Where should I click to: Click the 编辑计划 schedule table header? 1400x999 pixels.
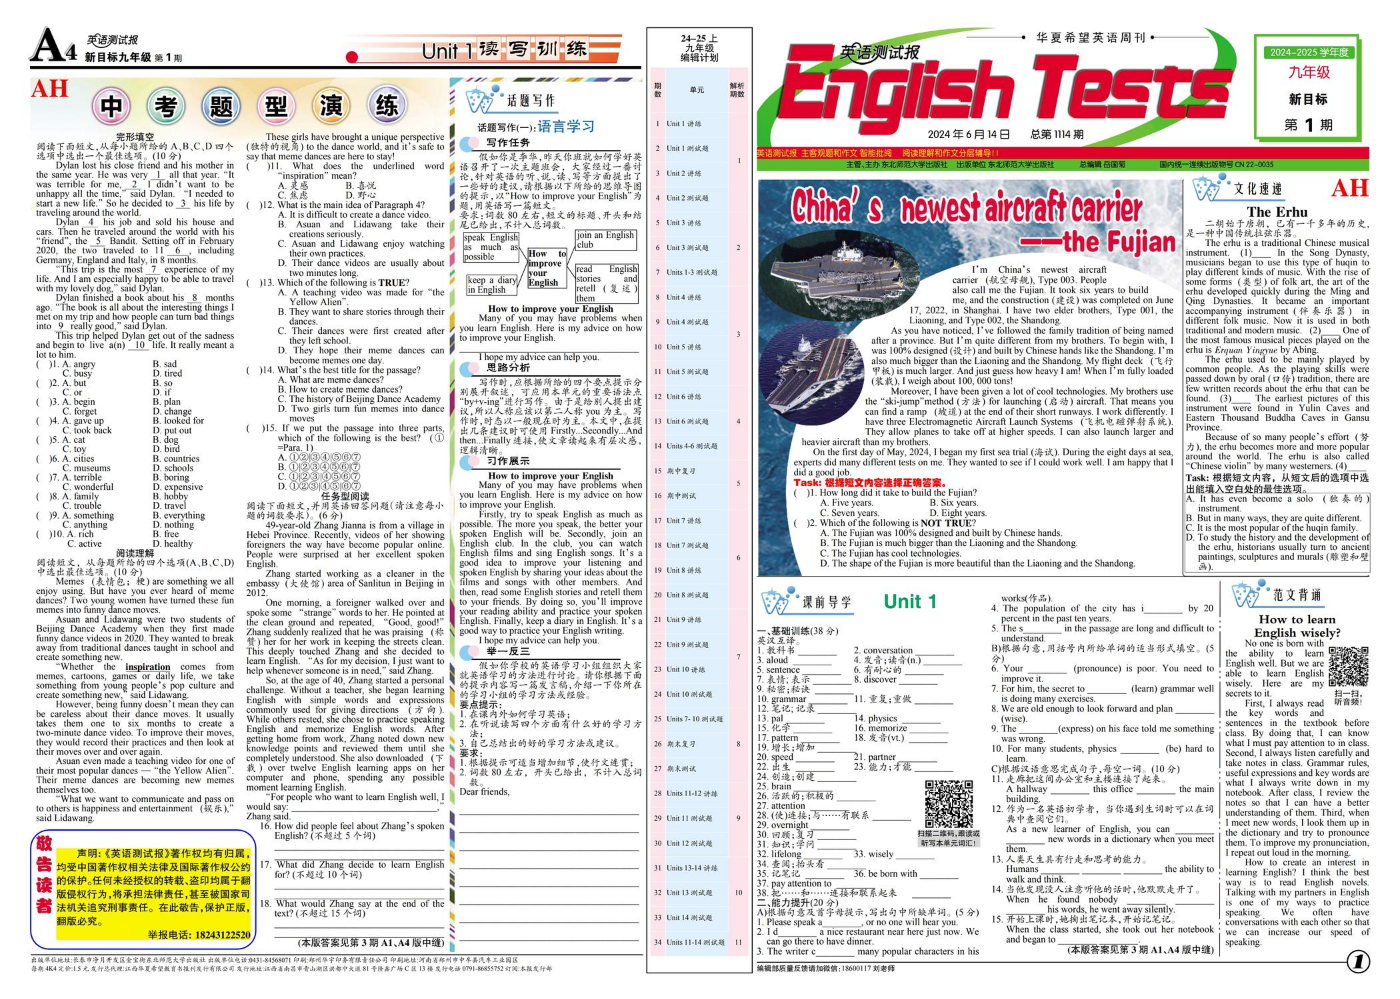coord(699,48)
